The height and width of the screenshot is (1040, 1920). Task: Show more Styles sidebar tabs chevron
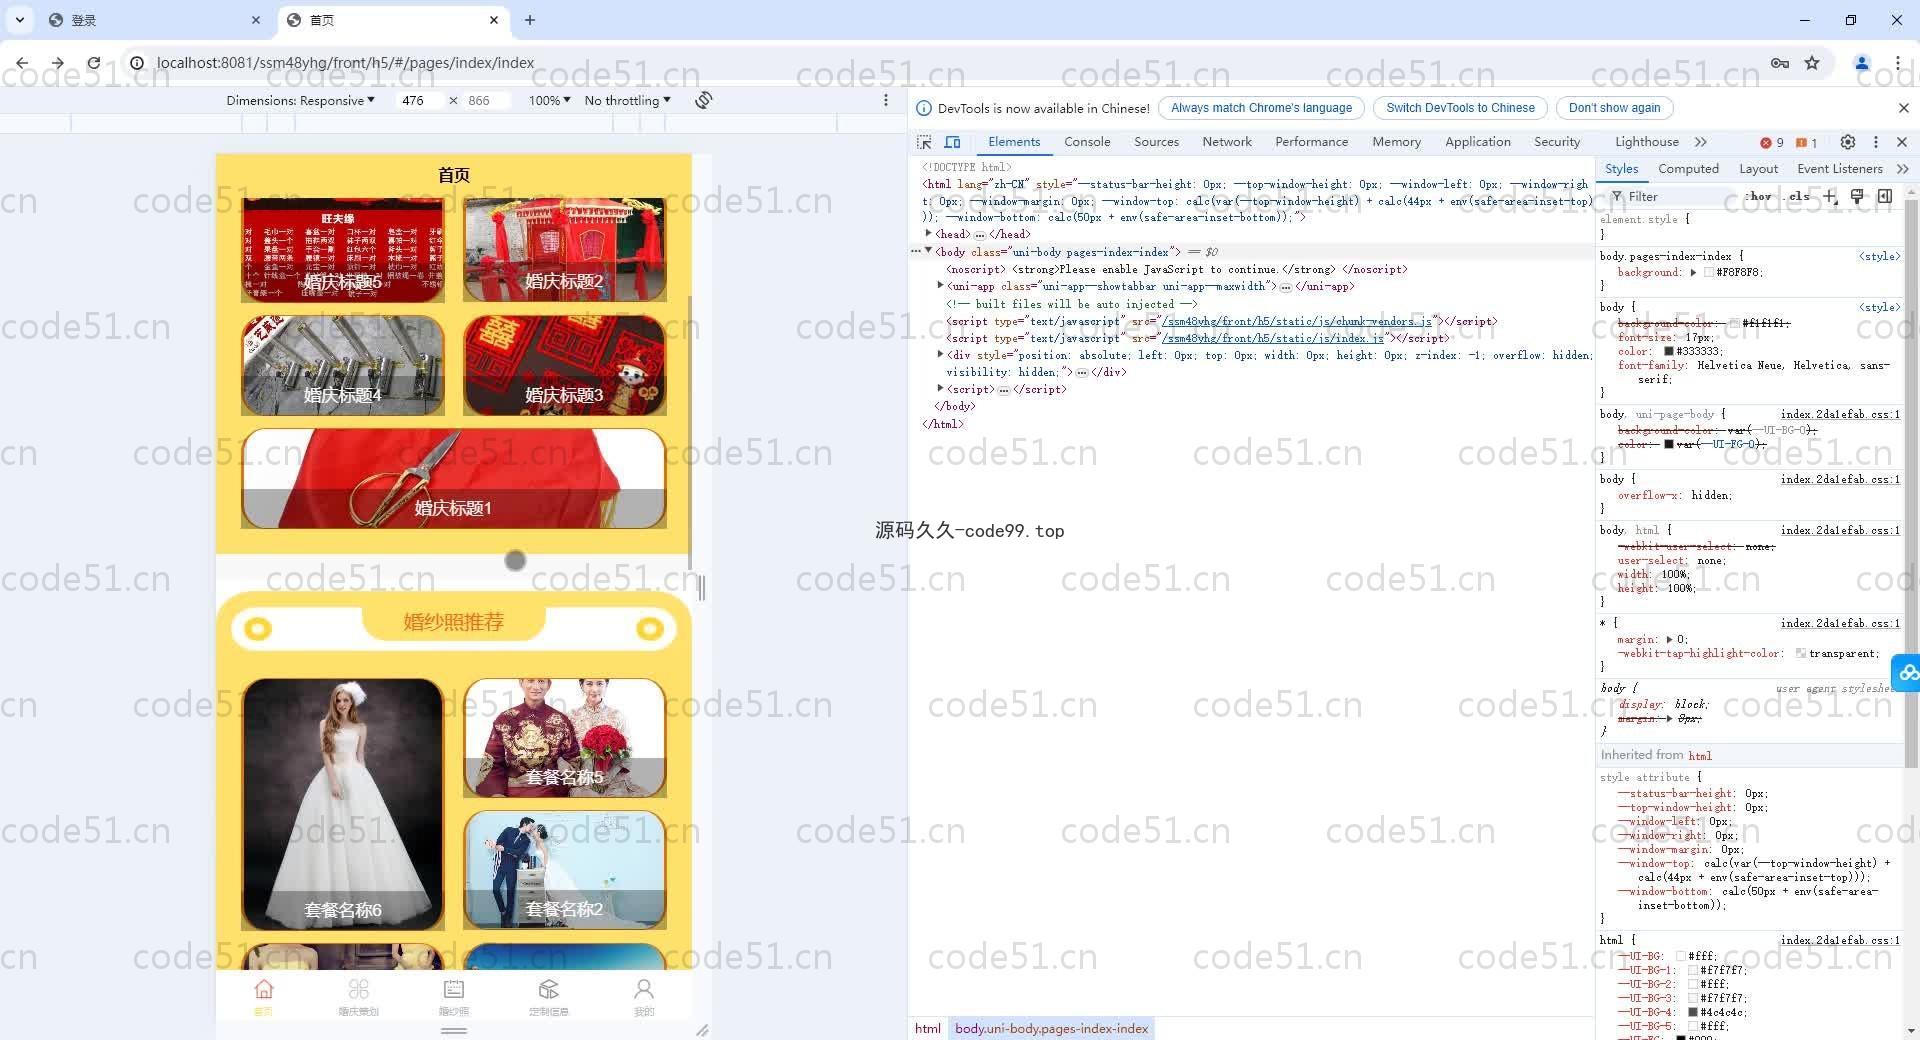[x=1902, y=169]
